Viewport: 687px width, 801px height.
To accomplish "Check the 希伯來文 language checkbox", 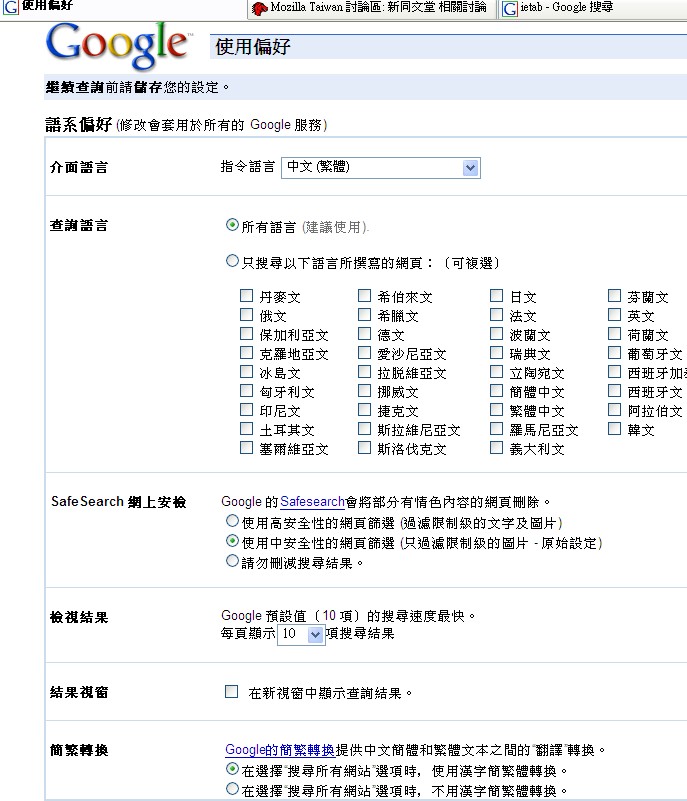I will pyautogui.click(x=365, y=296).
